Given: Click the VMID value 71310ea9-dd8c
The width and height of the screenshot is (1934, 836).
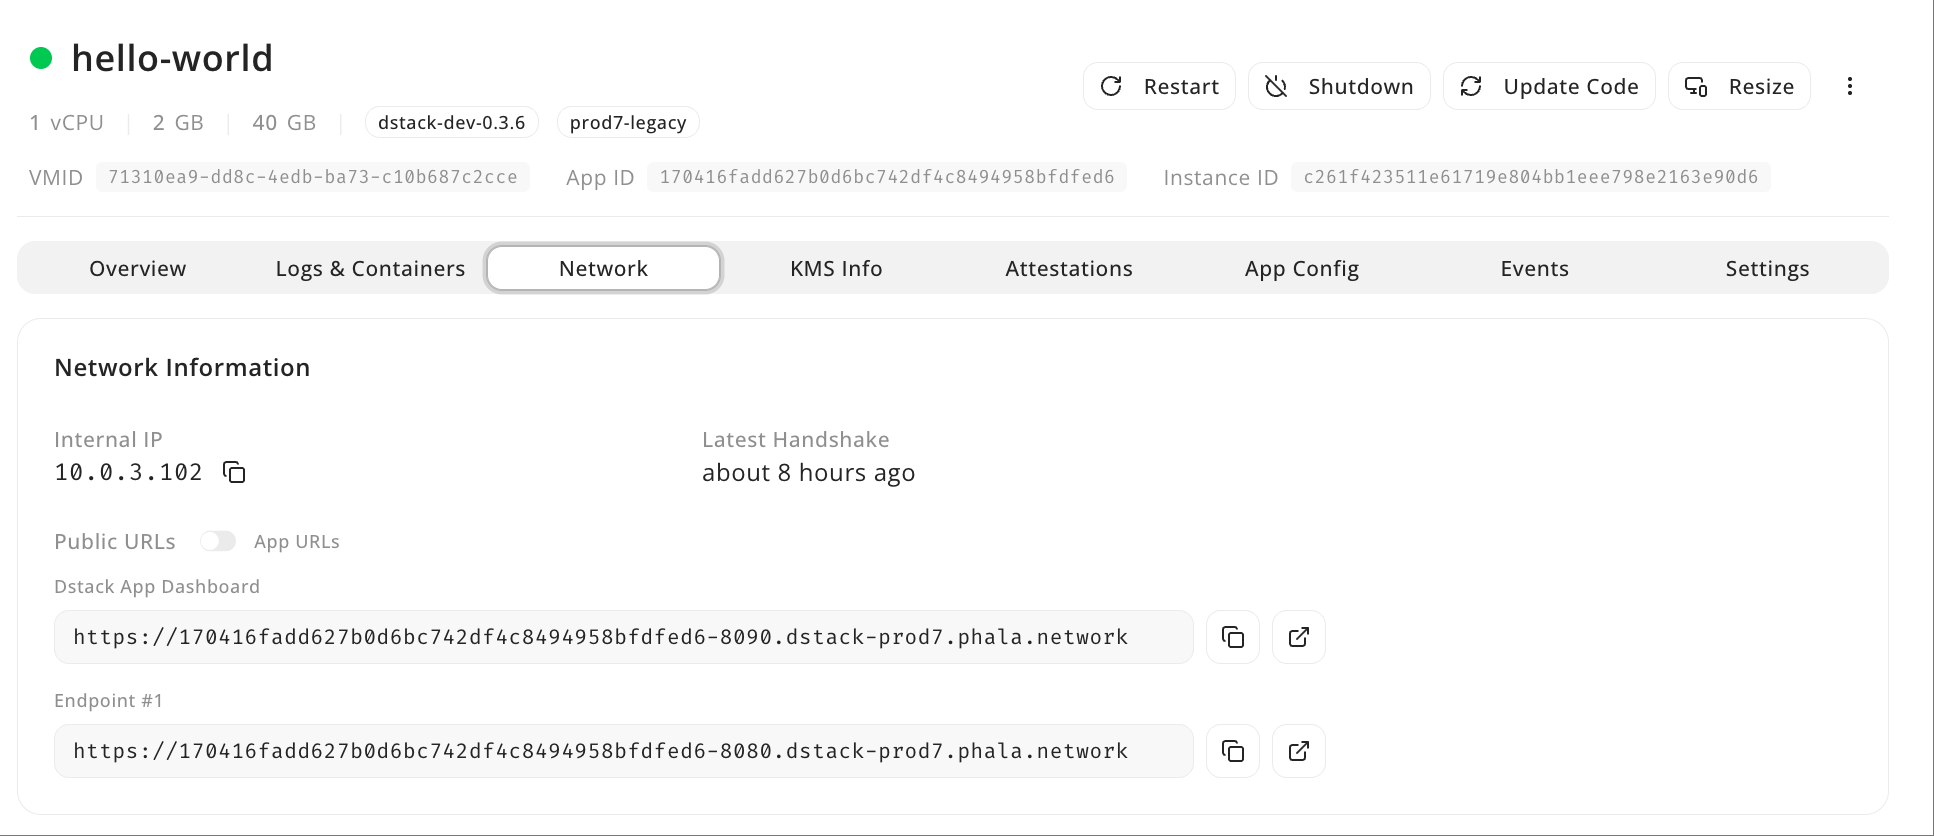Looking at the screenshot, I should [x=313, y=177].
